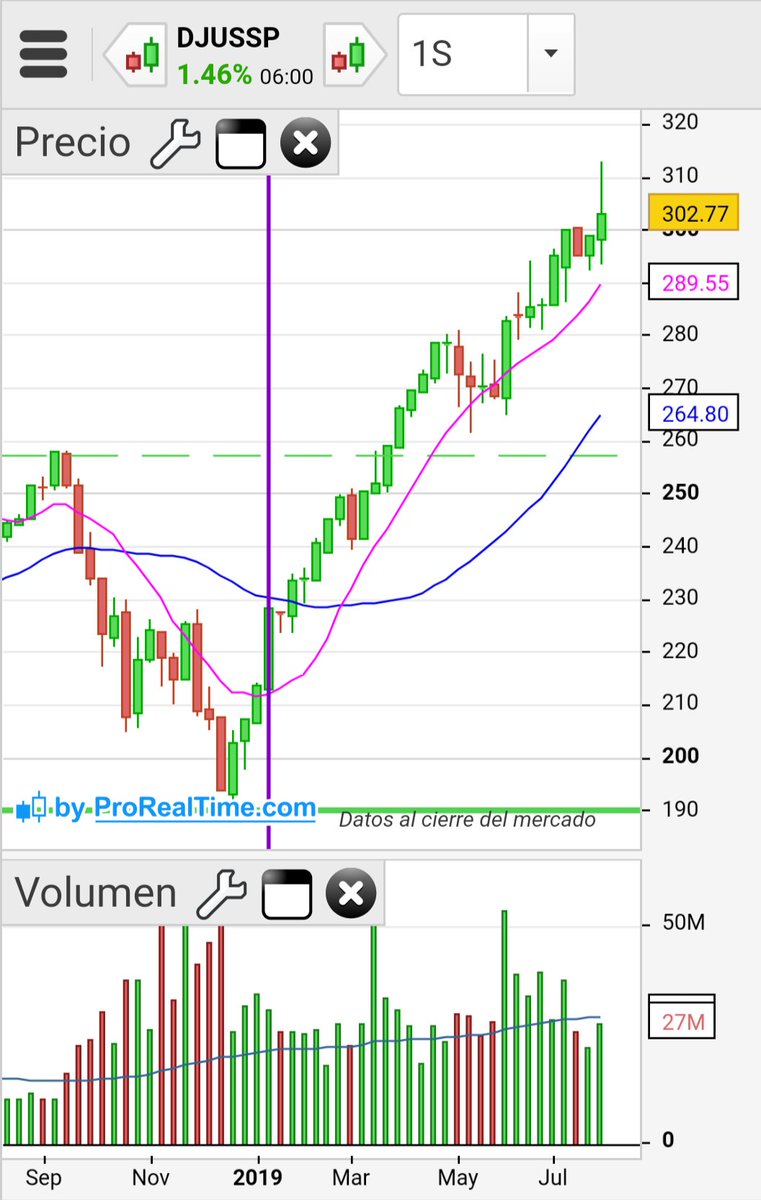This screenshot has width=761, height=1200.
Task: Click the ProRealTime.com link
Action: (205, 808)
